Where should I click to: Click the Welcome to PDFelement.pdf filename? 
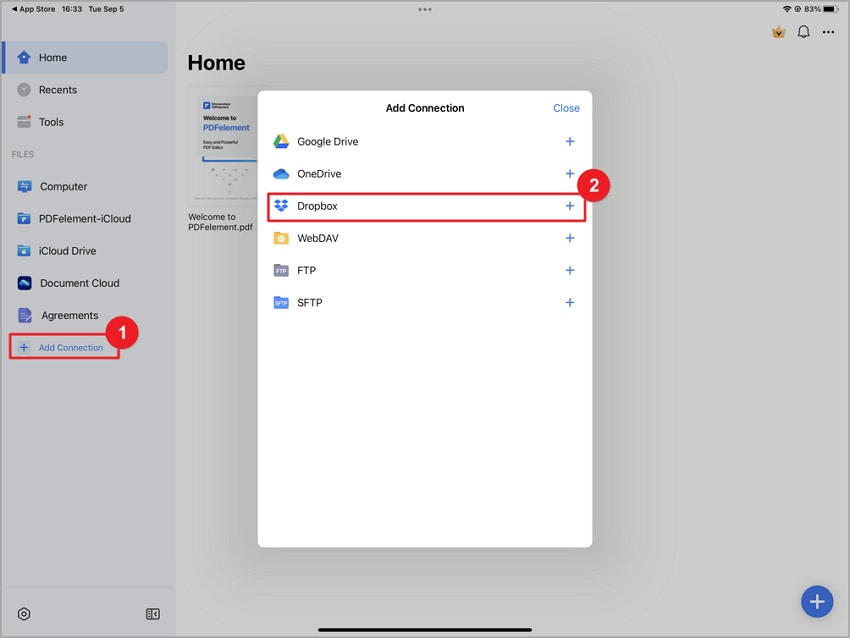click(220, 222)
